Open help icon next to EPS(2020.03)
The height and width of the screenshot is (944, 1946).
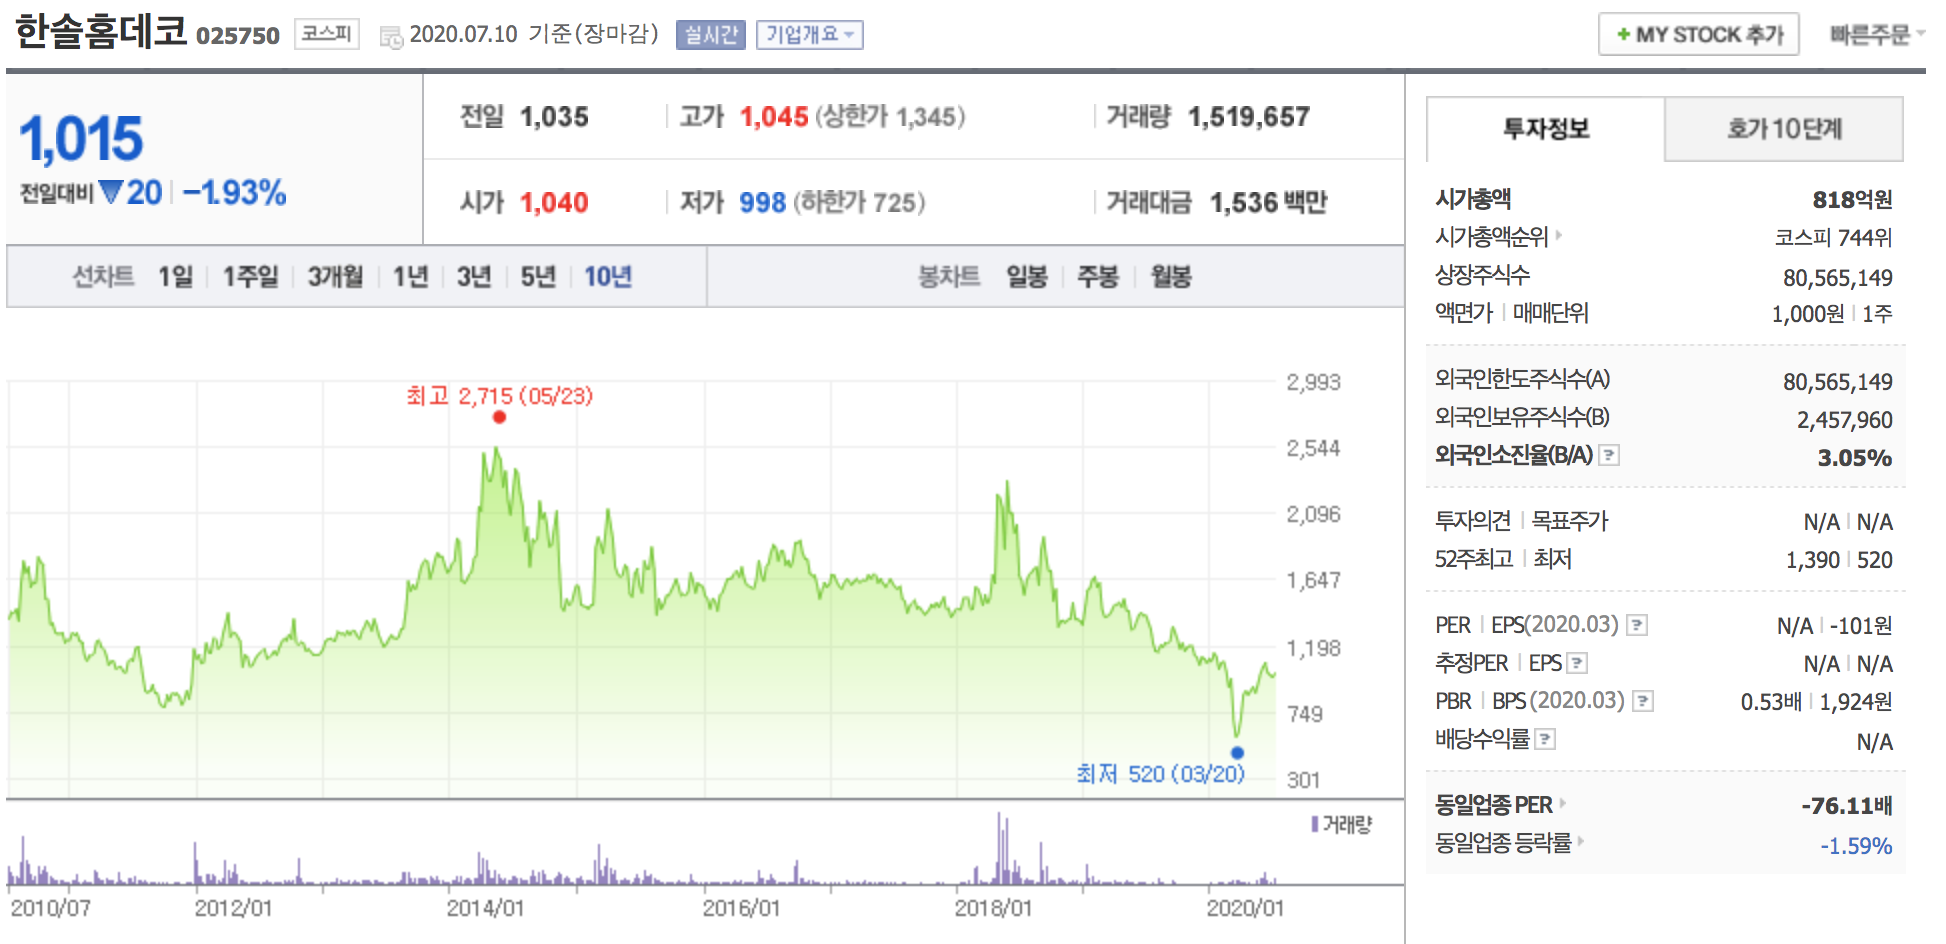click(1637, 625)
